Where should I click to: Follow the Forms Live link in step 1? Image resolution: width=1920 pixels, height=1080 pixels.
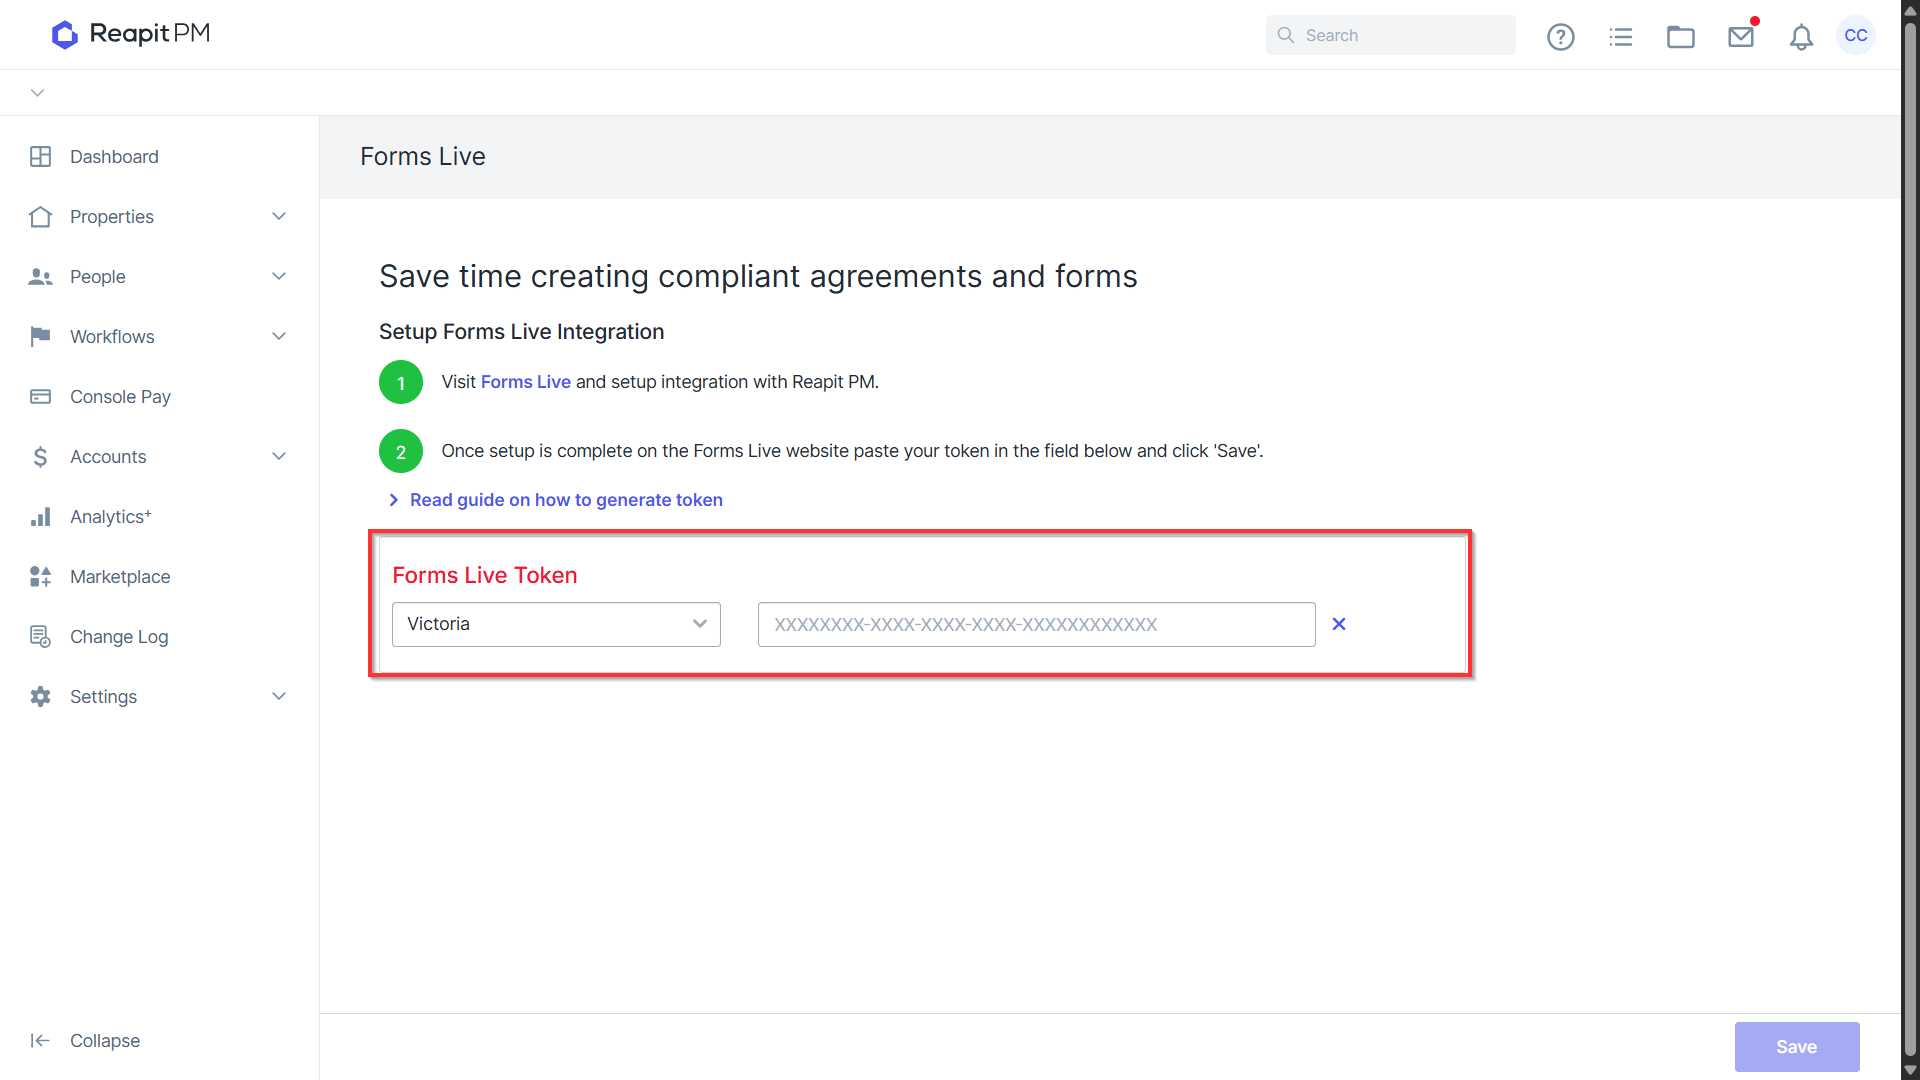click(x=526, y=382)
